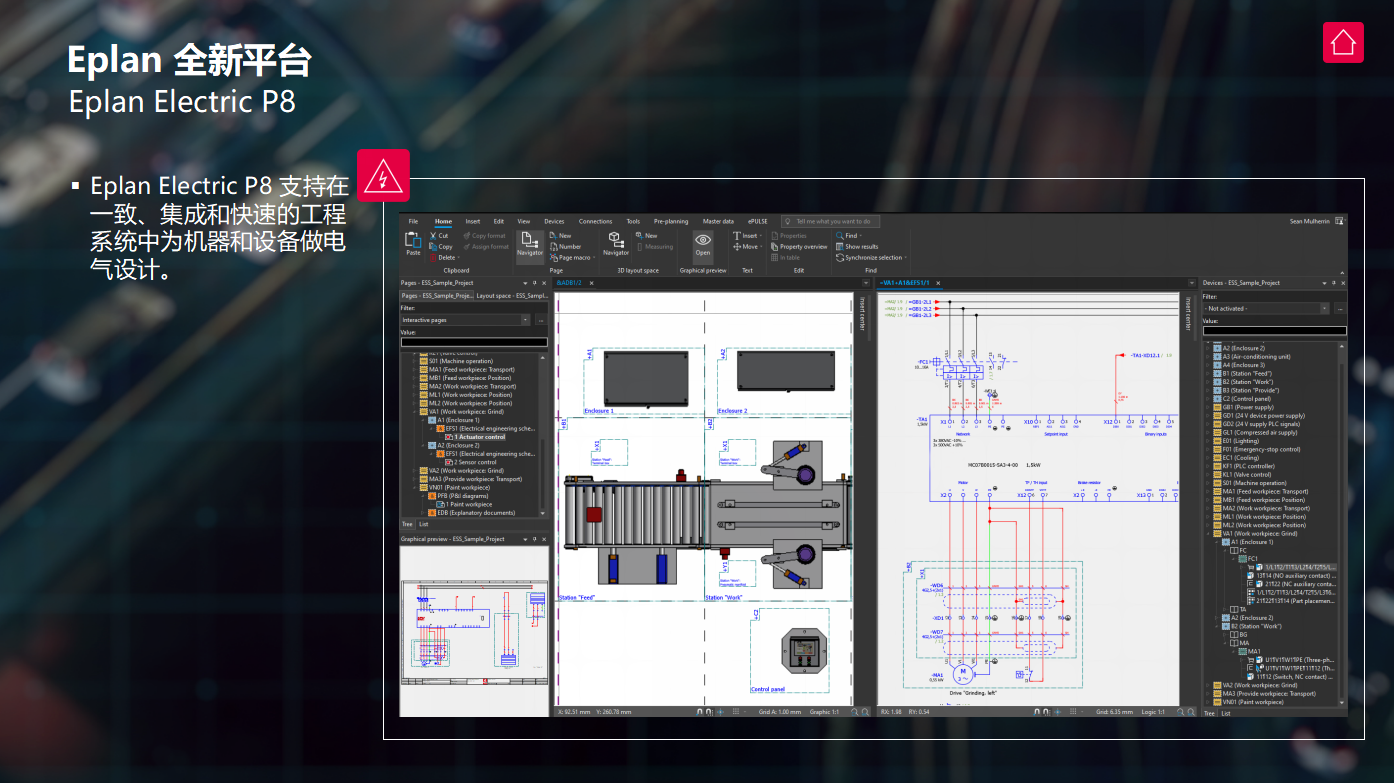Open the Graphical preview eye icon
This screenshot has width=1394, height=783.
tap(703, 240)
